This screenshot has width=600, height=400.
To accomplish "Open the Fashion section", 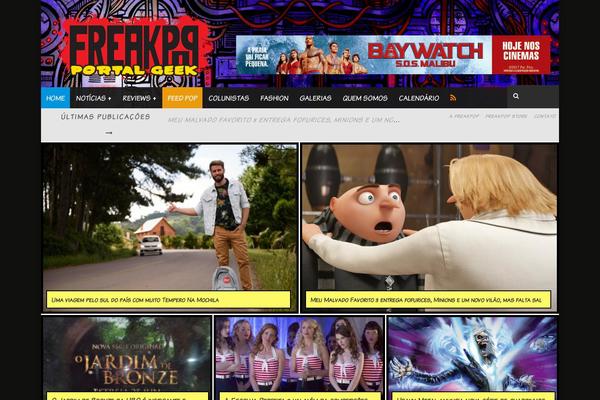I will point(274,98).
